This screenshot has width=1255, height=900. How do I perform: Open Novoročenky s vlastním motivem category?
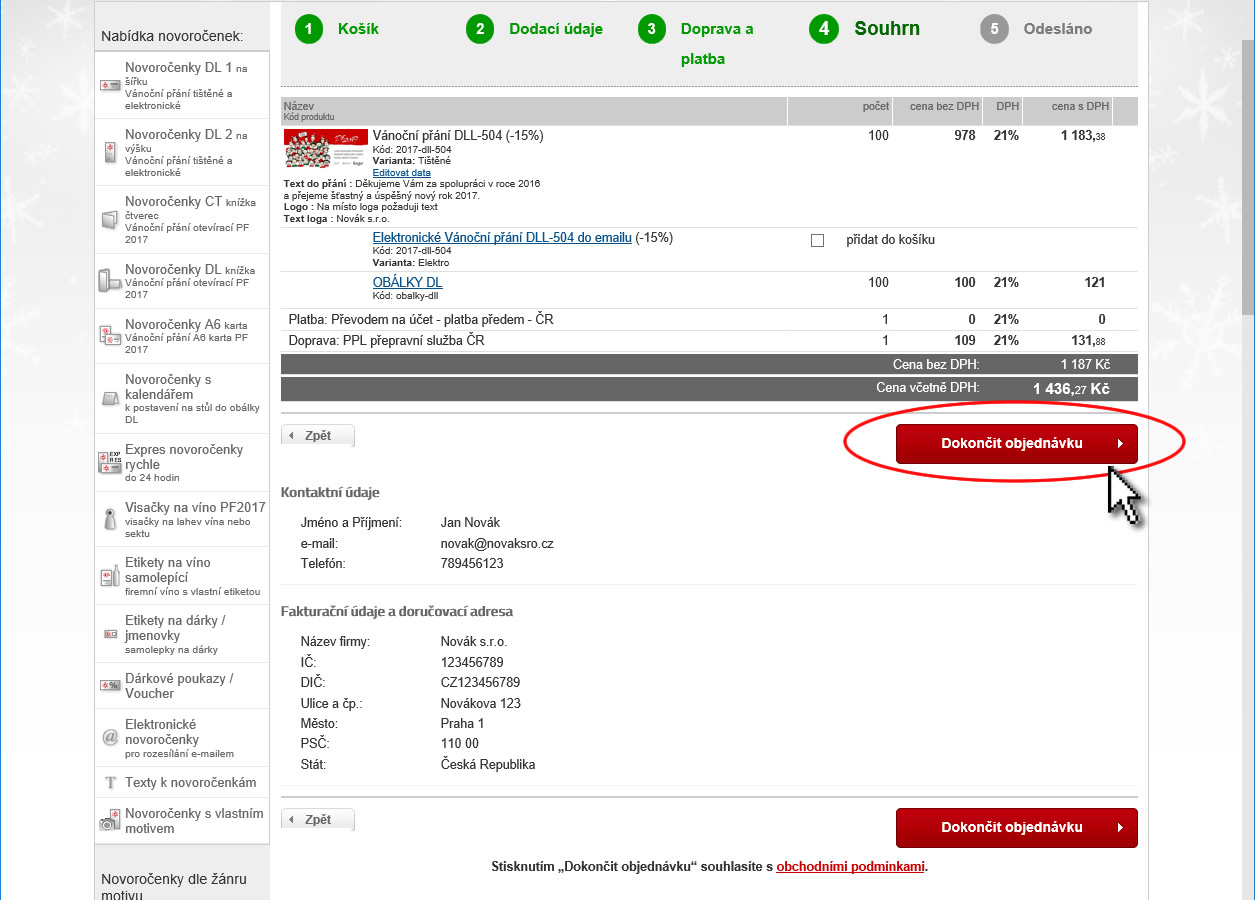(182, 821)
